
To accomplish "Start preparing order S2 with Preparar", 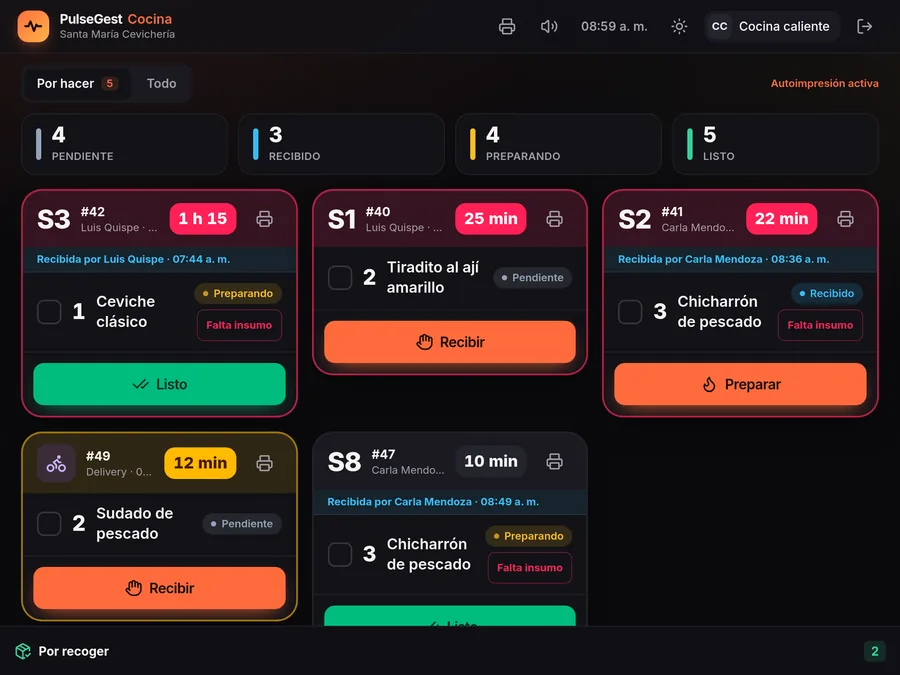I will (x=740, y=384).
